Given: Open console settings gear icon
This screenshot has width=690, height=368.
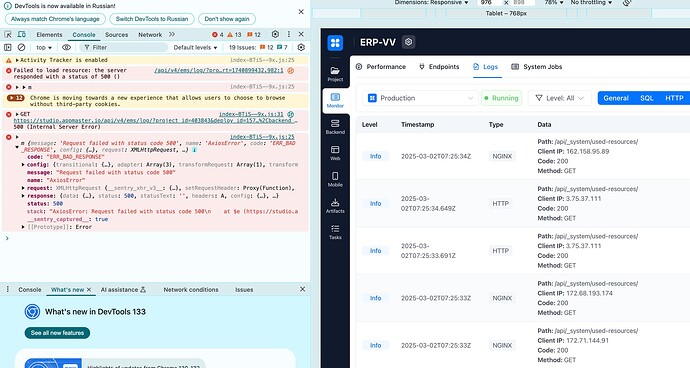Looking at the screenshot, I should click(301, 47).
